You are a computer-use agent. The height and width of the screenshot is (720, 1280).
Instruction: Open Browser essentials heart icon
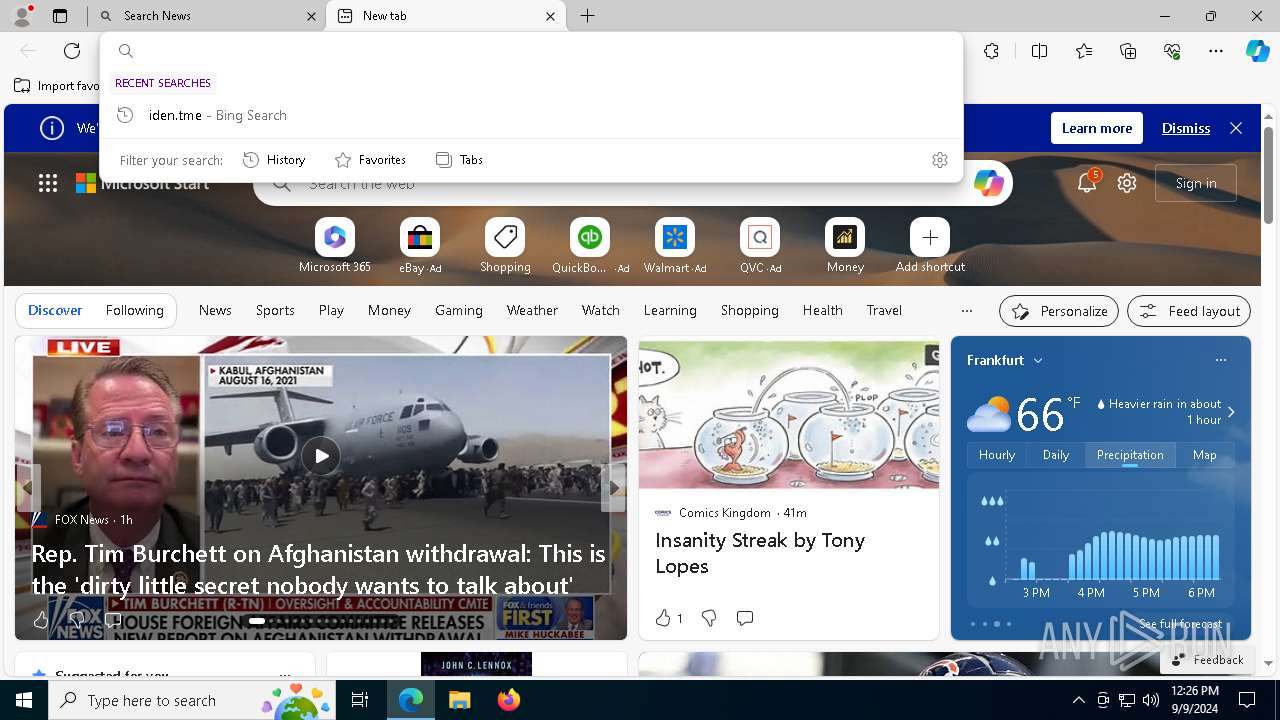coord(1172,51)
